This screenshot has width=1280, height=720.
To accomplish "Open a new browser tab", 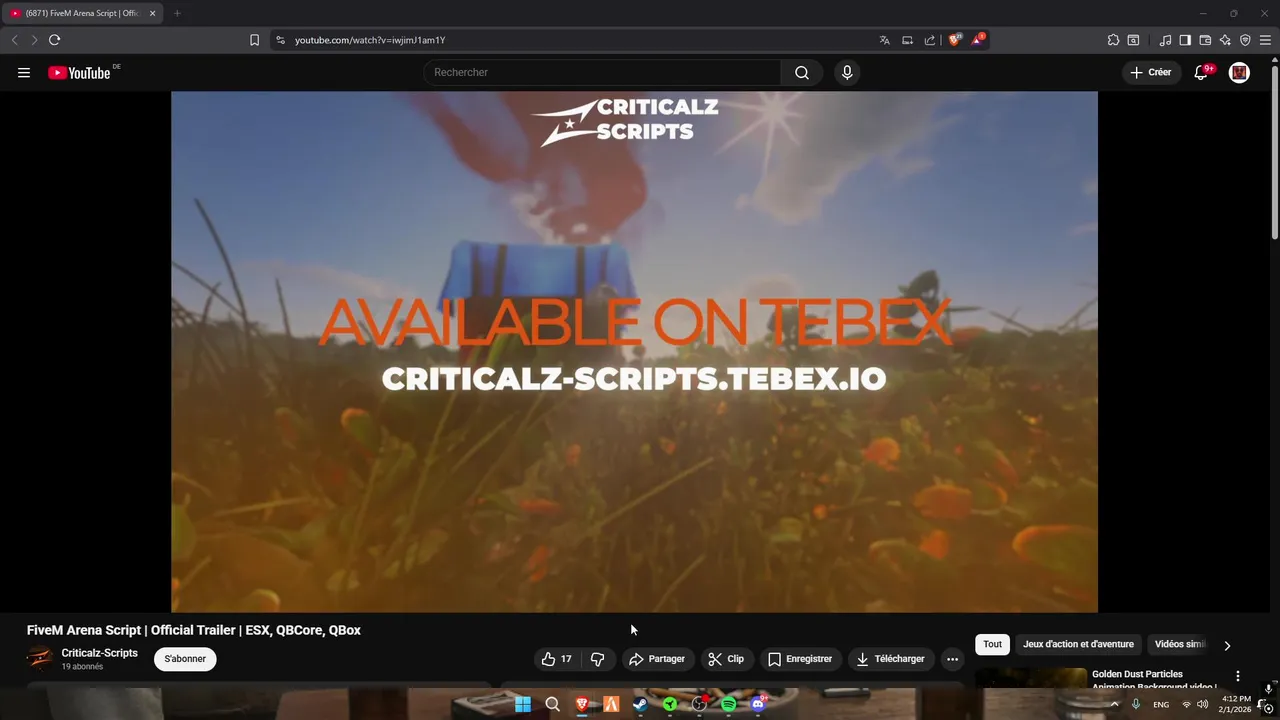I will (177, 13).
